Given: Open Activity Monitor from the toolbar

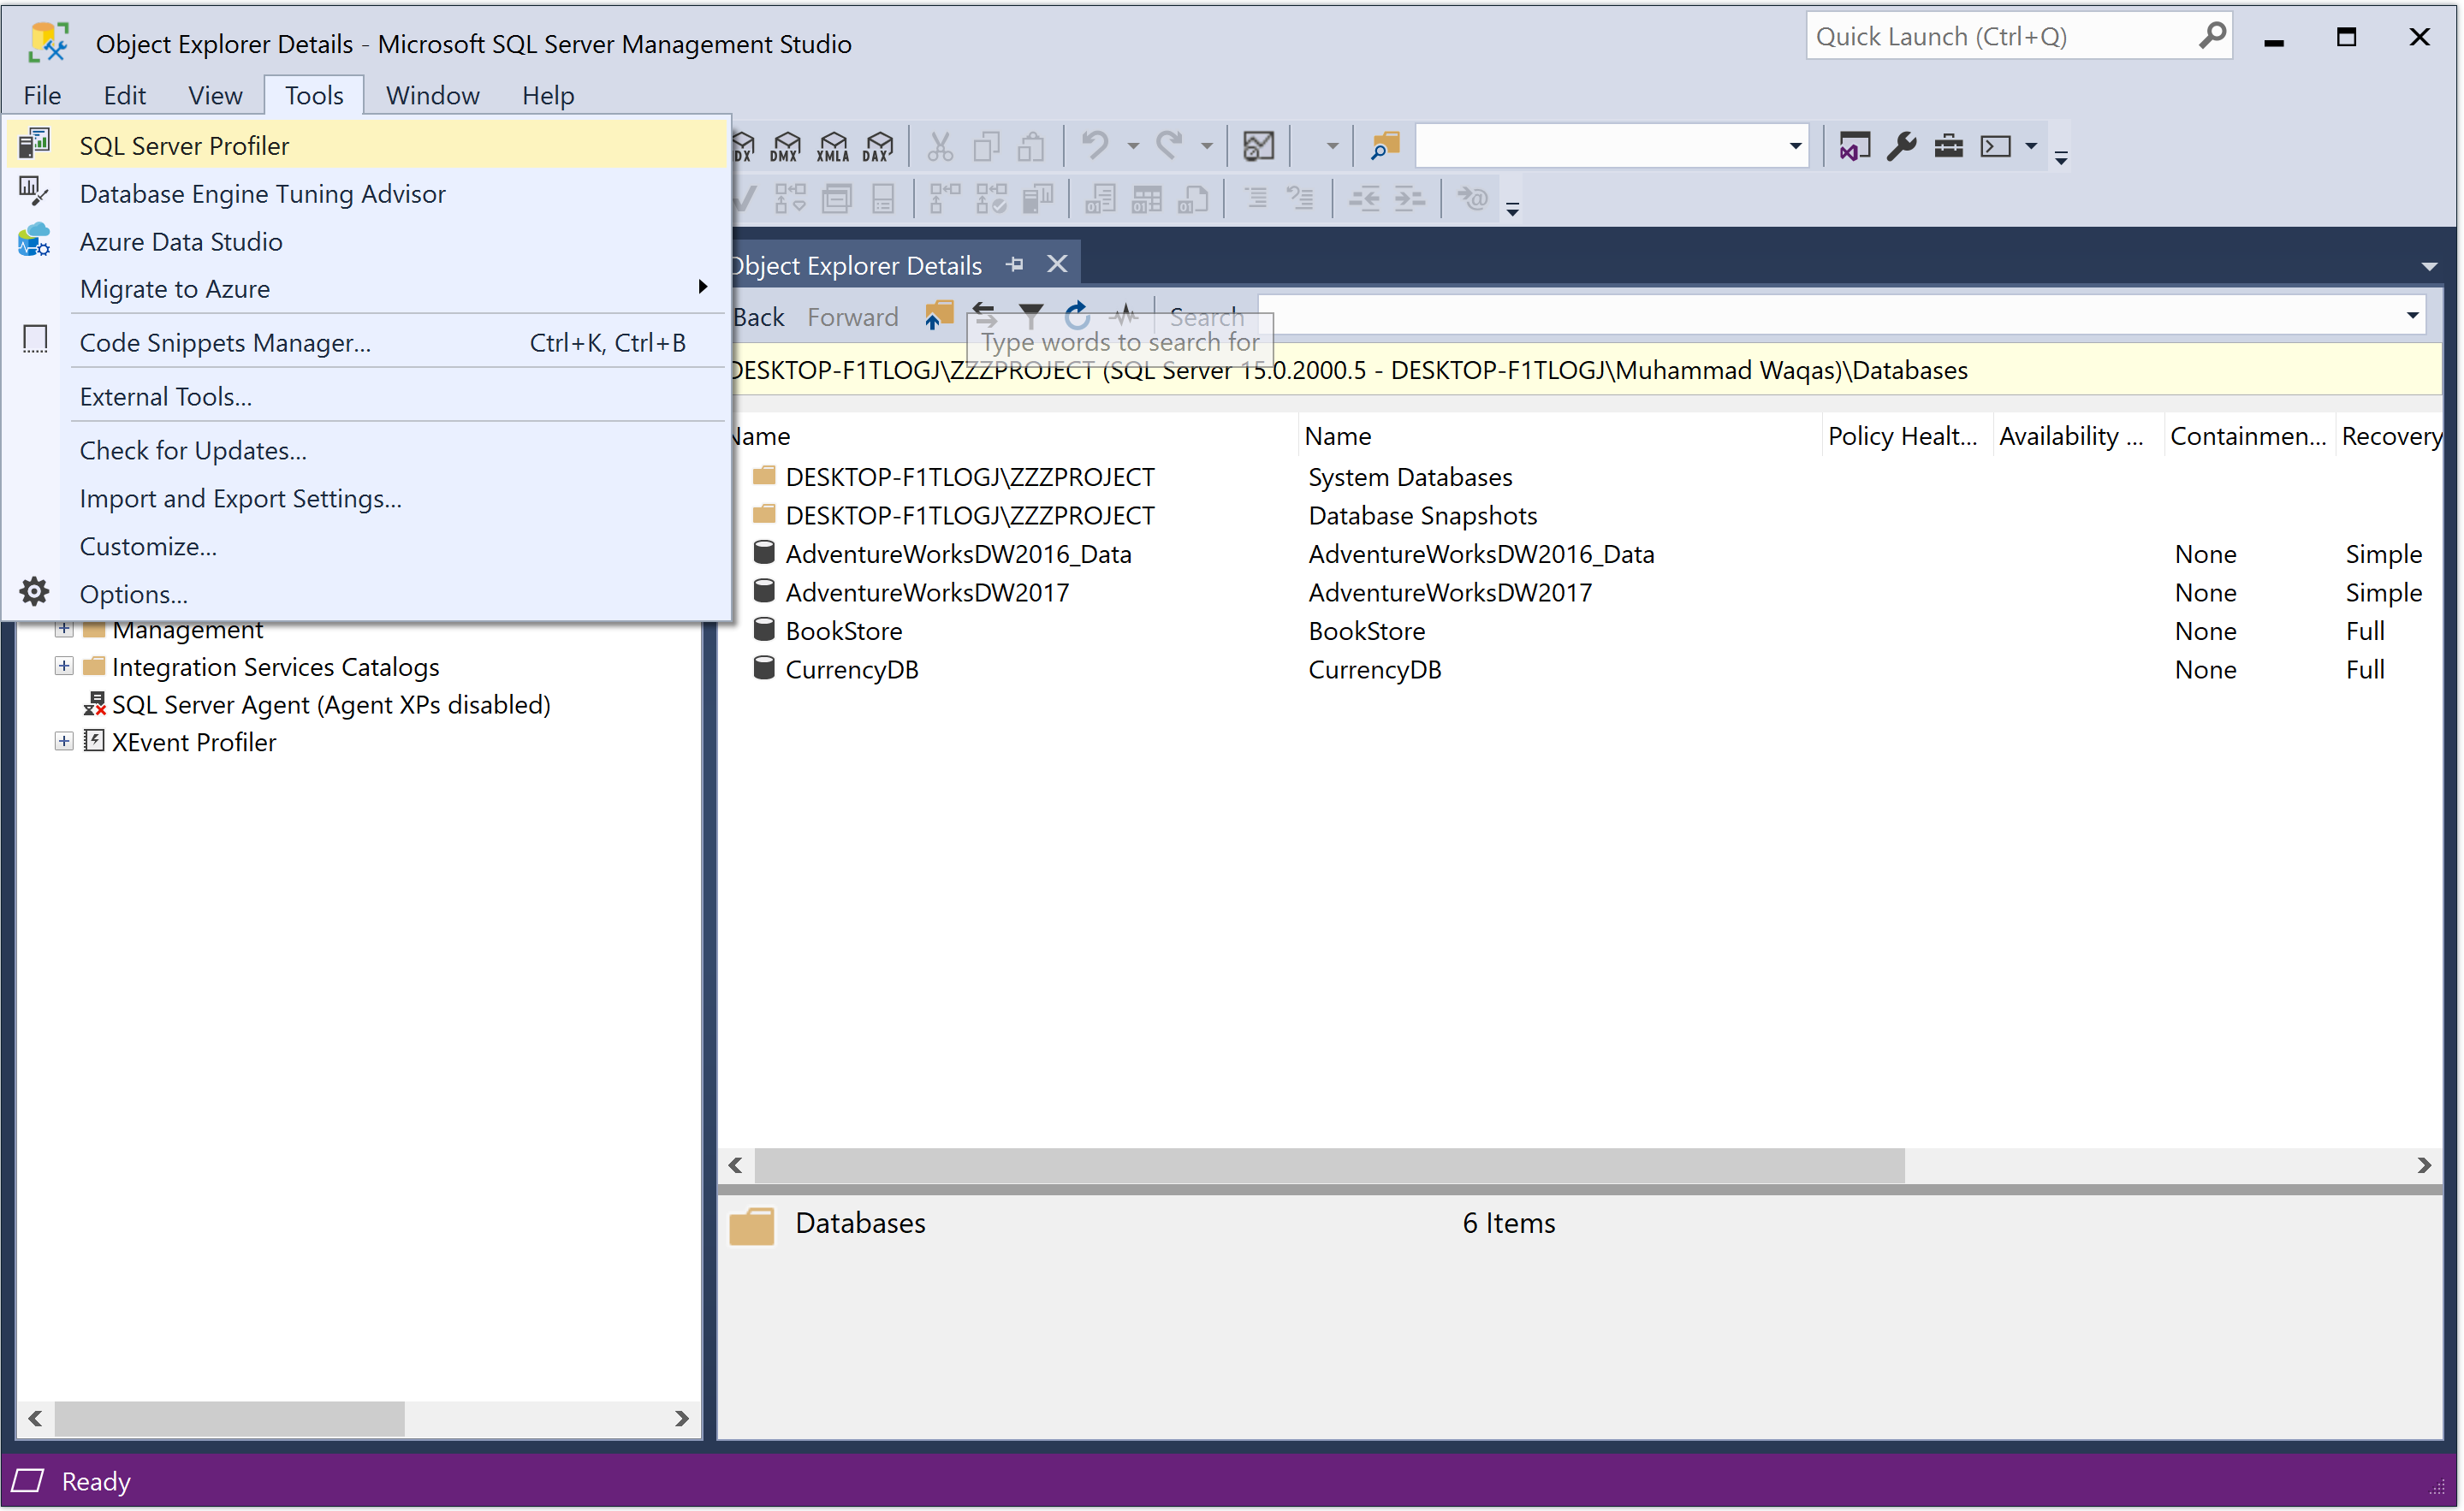Looking at the screenshot, I should point(1258,147).
